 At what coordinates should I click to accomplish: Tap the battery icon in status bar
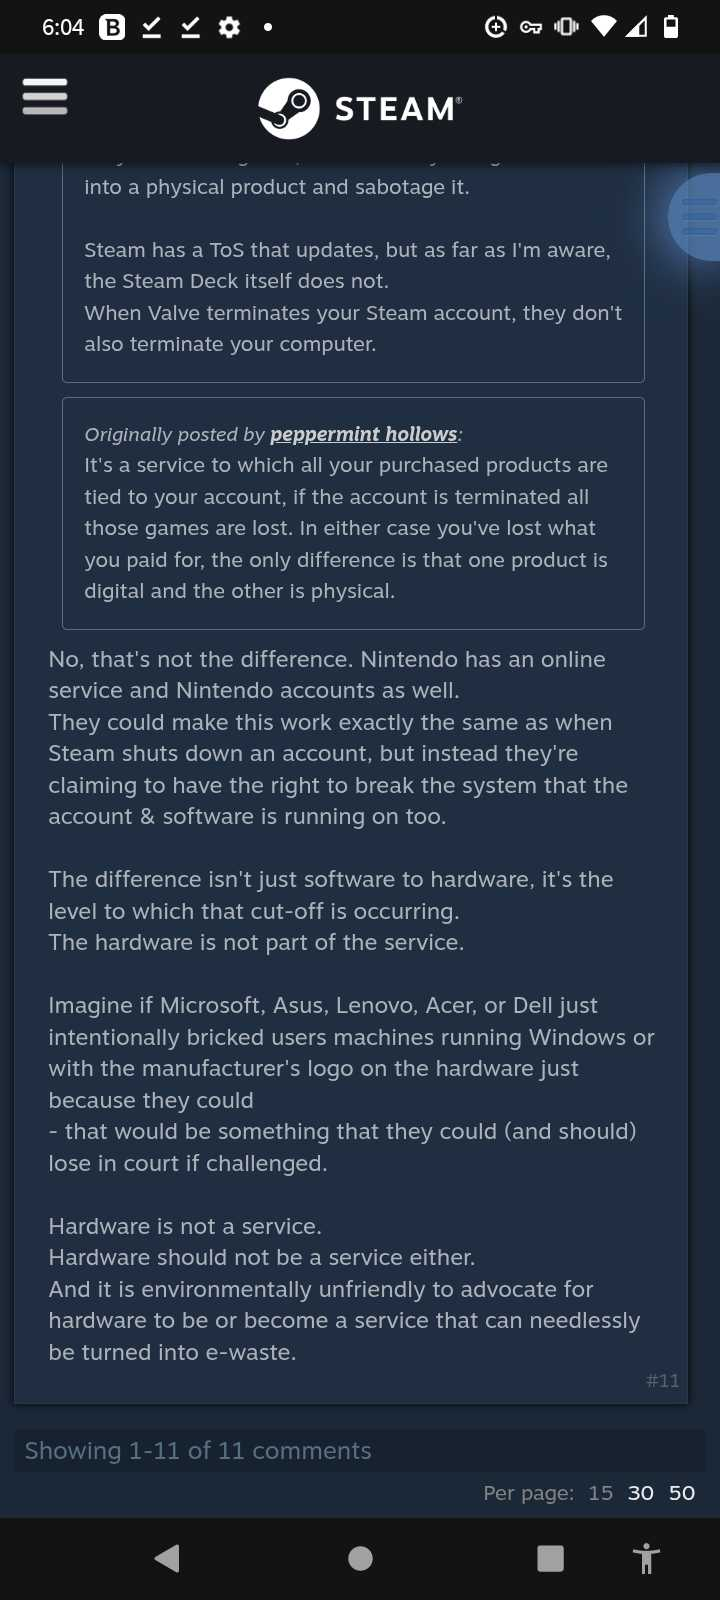point(671,27)
